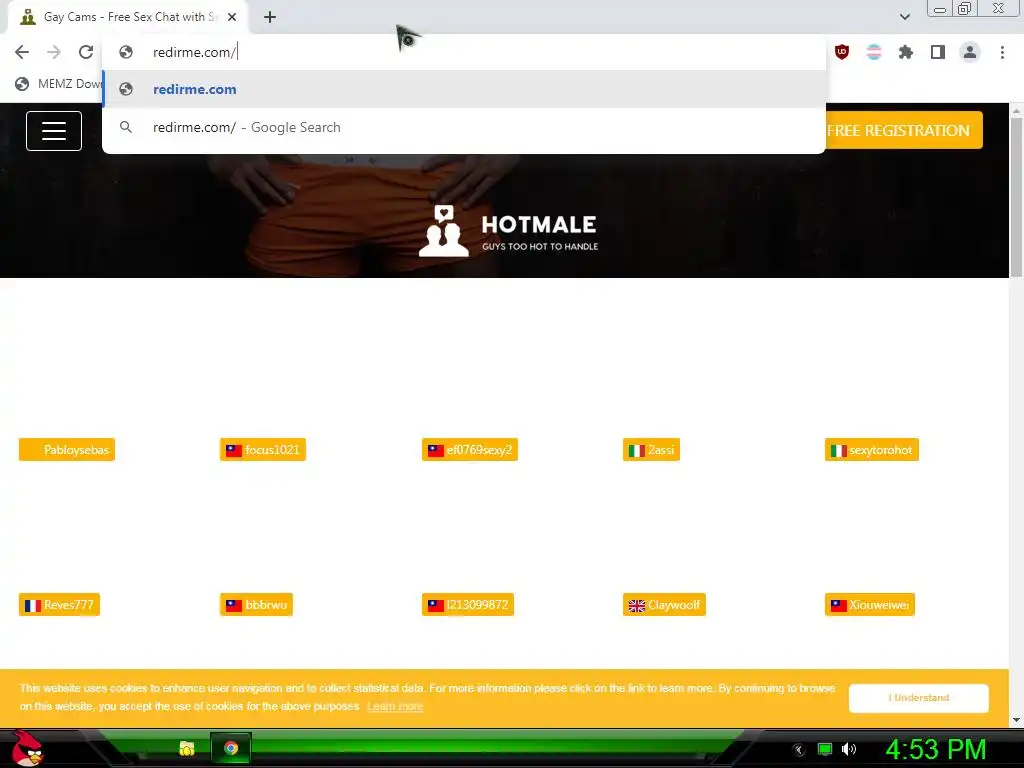Reload the current page
Viewport: 1024px width, 768px height.
(86, 52)
